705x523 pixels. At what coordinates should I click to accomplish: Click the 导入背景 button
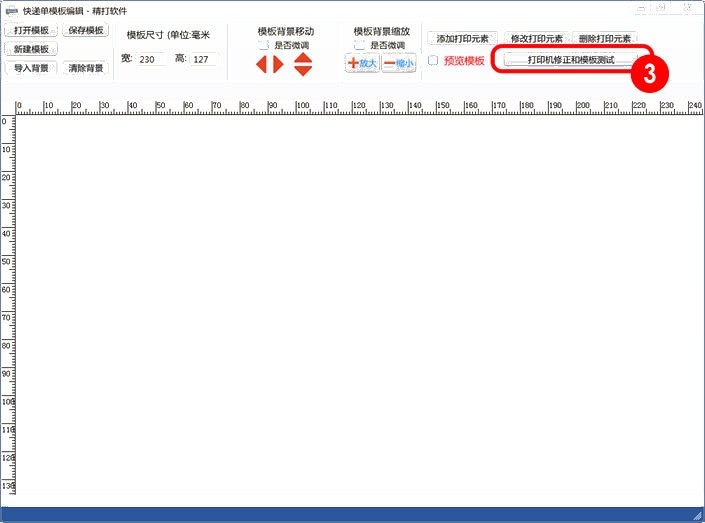point(32,68)
